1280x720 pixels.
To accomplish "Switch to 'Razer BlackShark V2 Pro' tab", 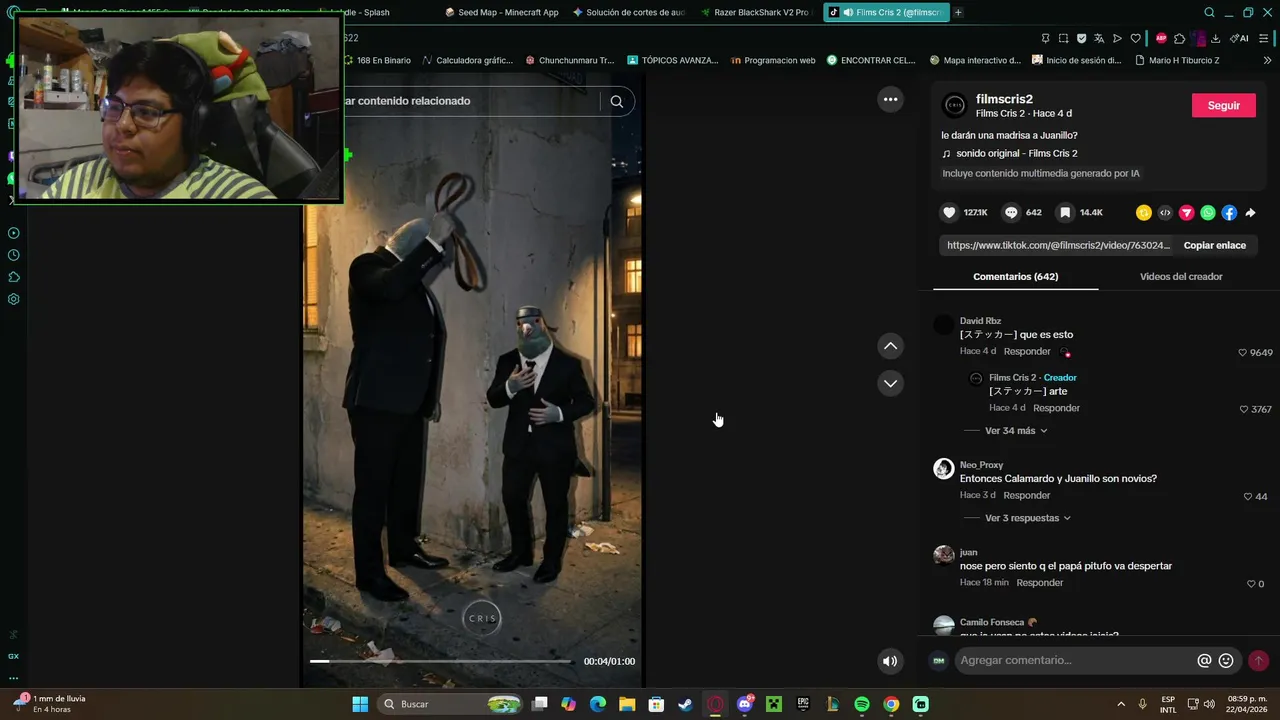I will click(755, 12).
